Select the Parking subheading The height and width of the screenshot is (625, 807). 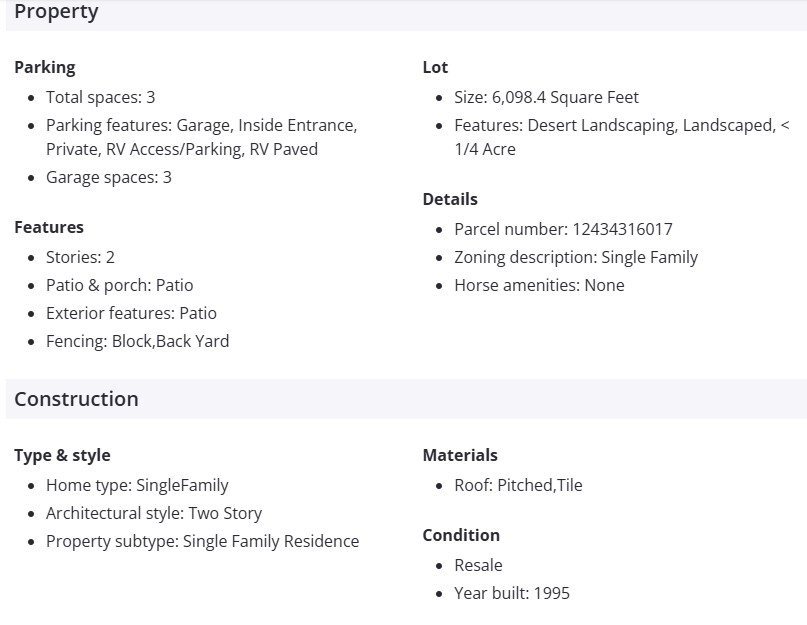(45, 67)
